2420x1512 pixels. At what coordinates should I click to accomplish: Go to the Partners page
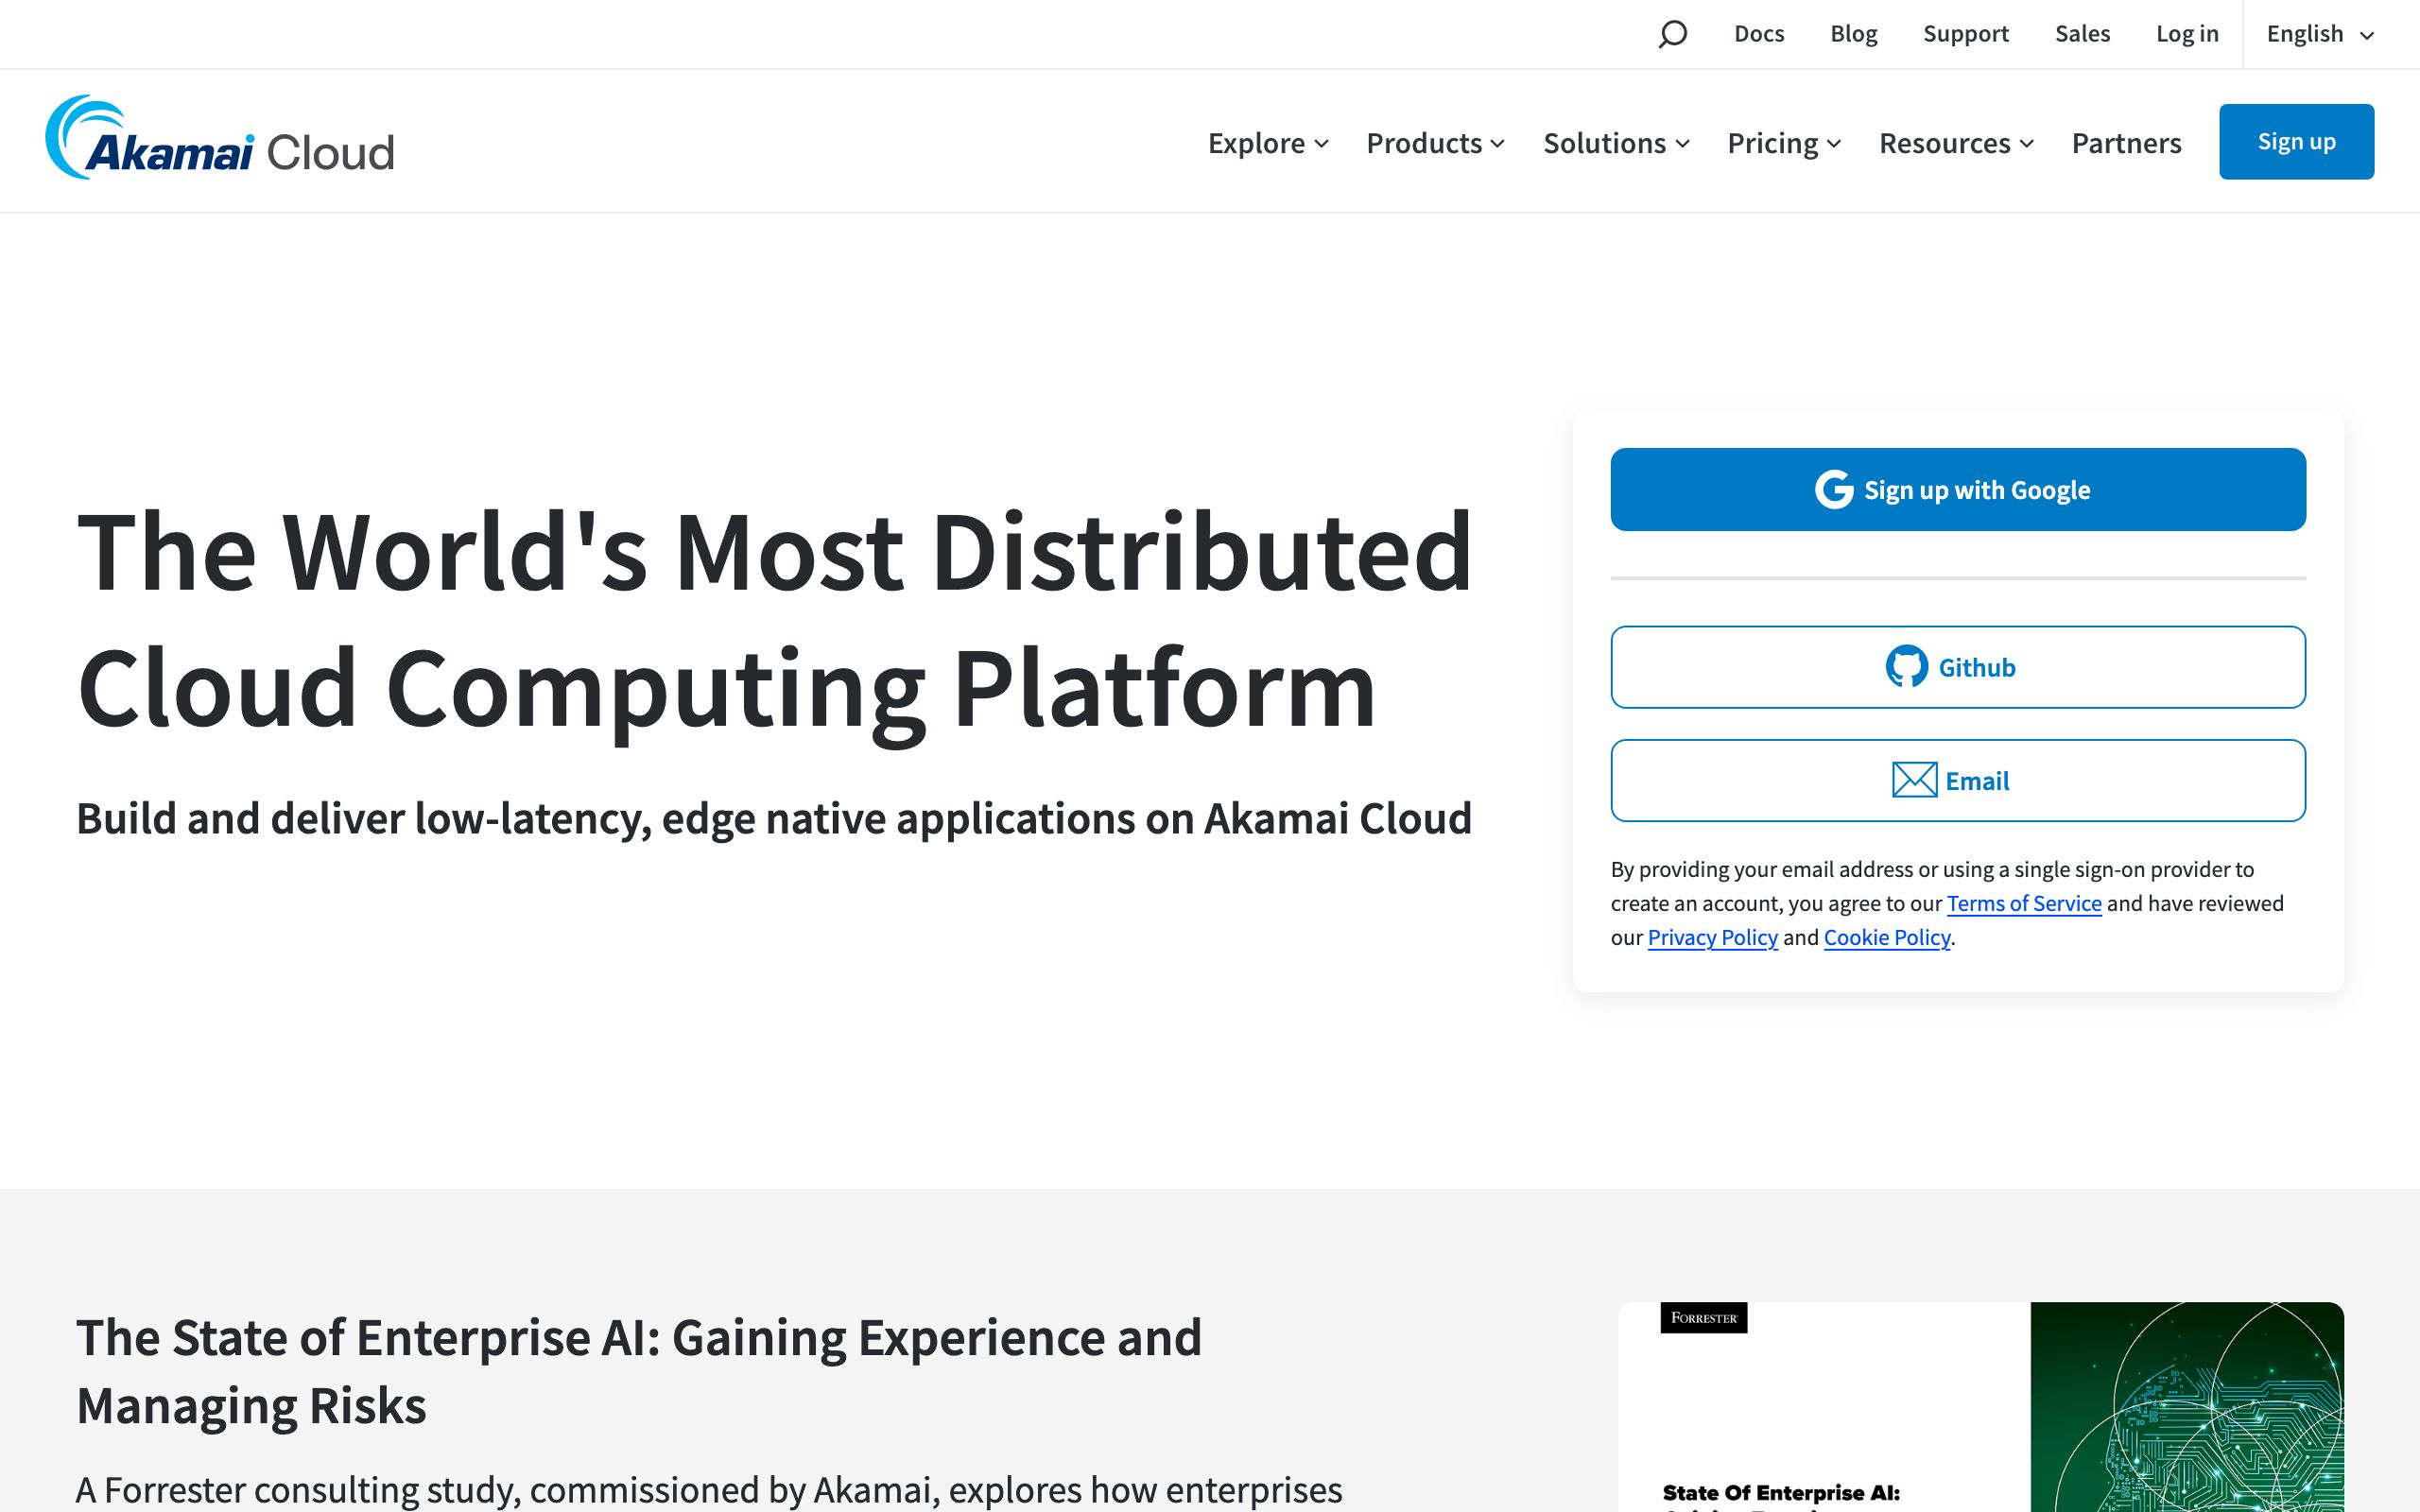(2126, 143)
